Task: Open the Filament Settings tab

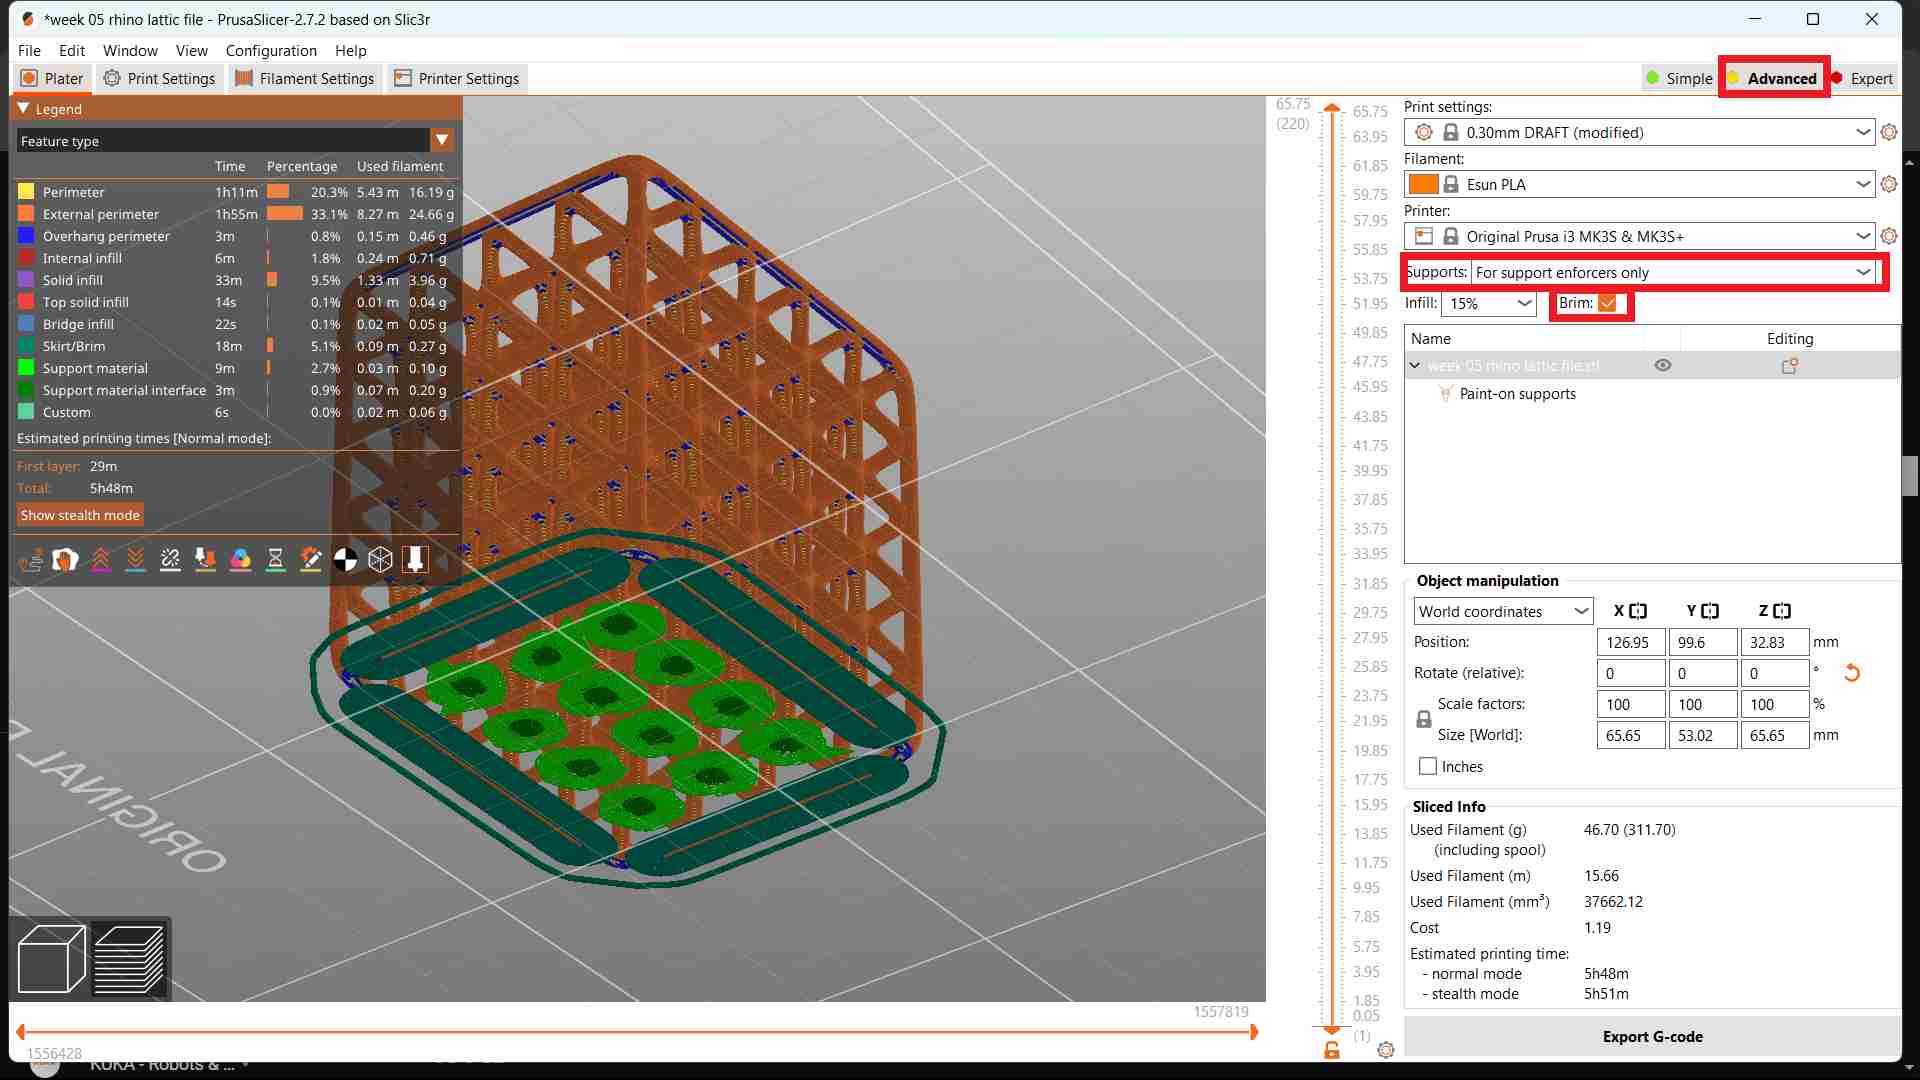Action: [304, 78]
